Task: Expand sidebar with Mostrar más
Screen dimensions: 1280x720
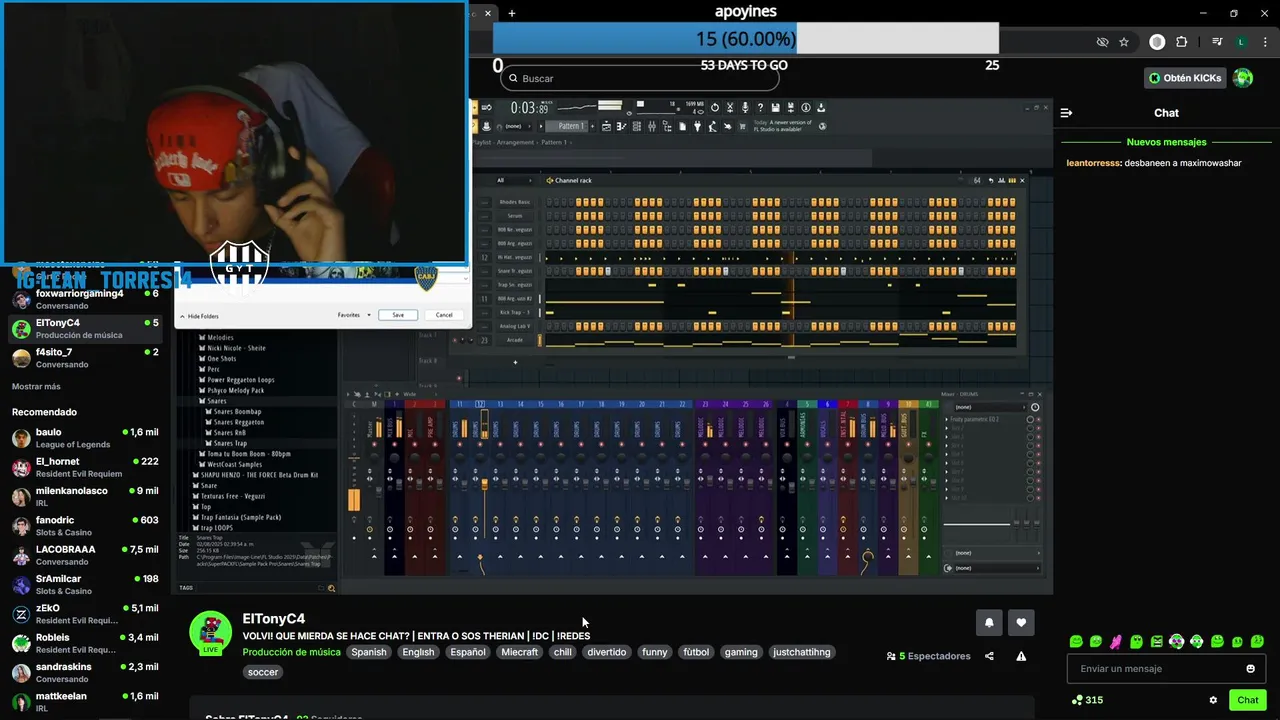Action: point(36,387)
